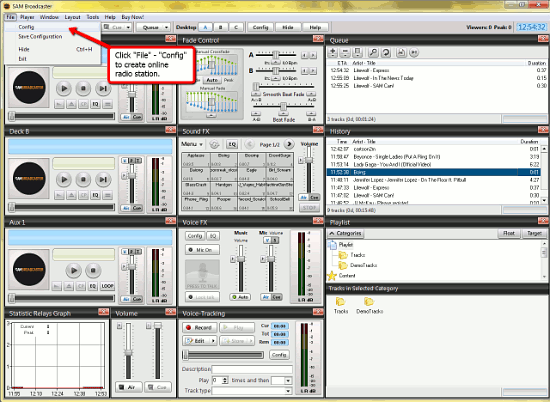
Task: Click Beat Fade slider
Action: pyautogui.click(x=283, y=106)
